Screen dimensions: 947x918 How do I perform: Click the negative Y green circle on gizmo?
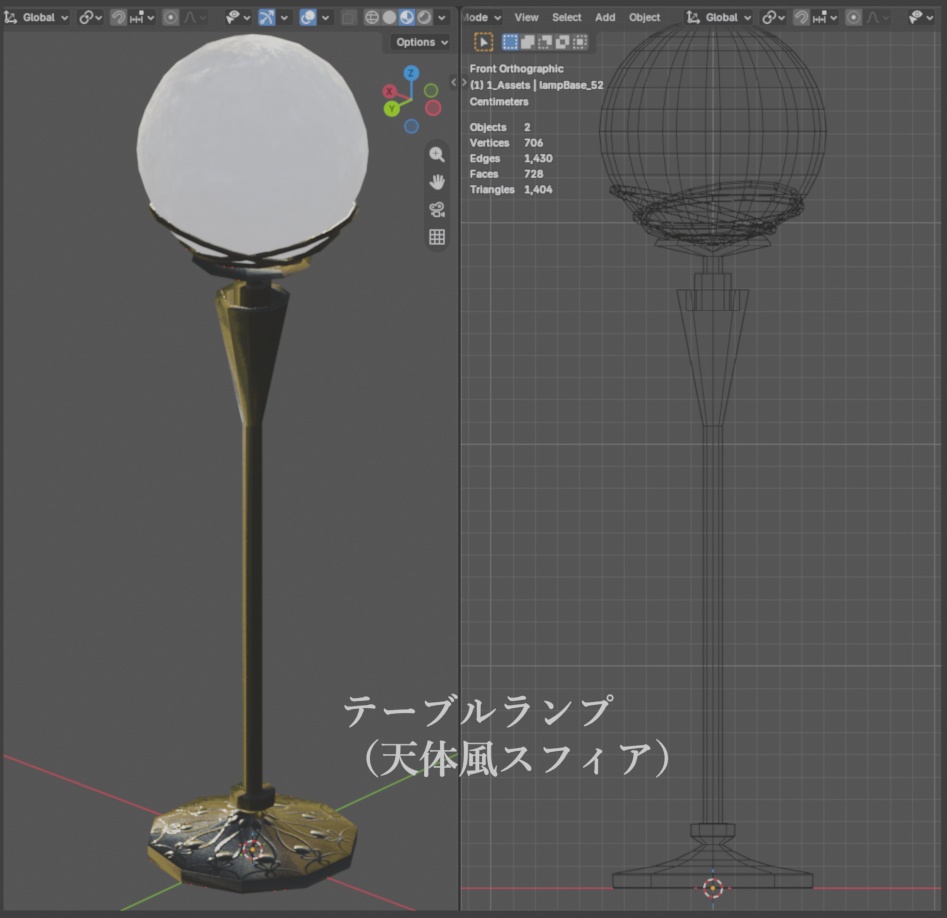(431, 91)
